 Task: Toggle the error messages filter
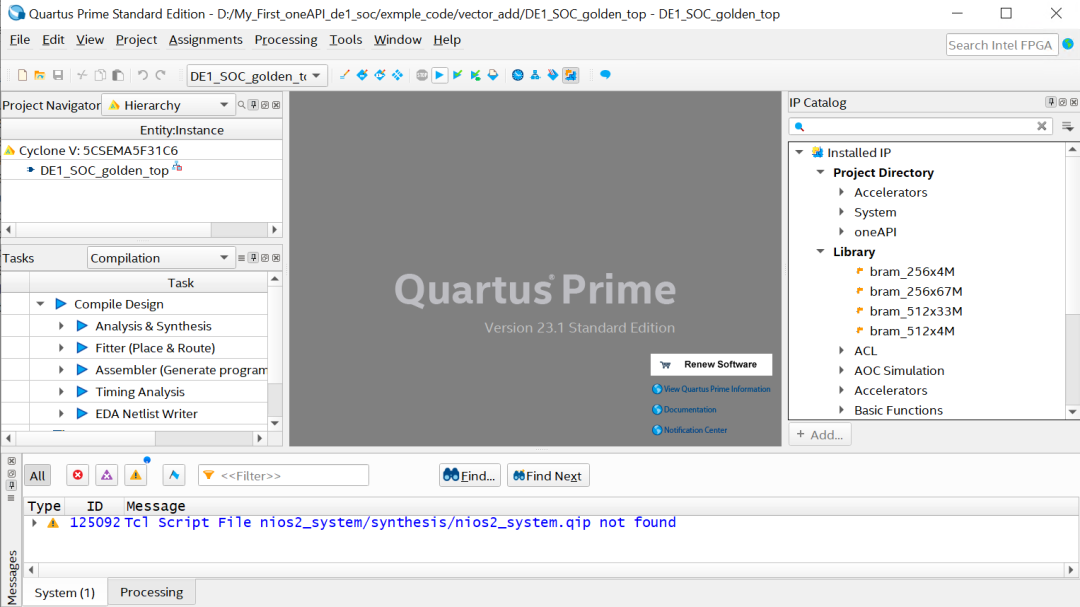[78, 475]
